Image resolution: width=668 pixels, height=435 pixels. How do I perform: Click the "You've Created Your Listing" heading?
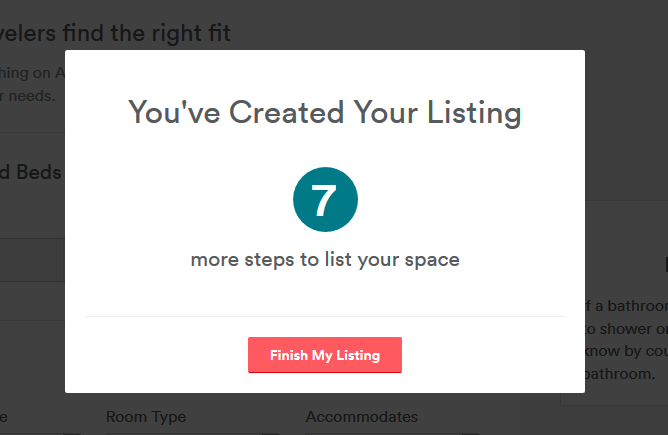pyautogui.click(x=325, y=112)
